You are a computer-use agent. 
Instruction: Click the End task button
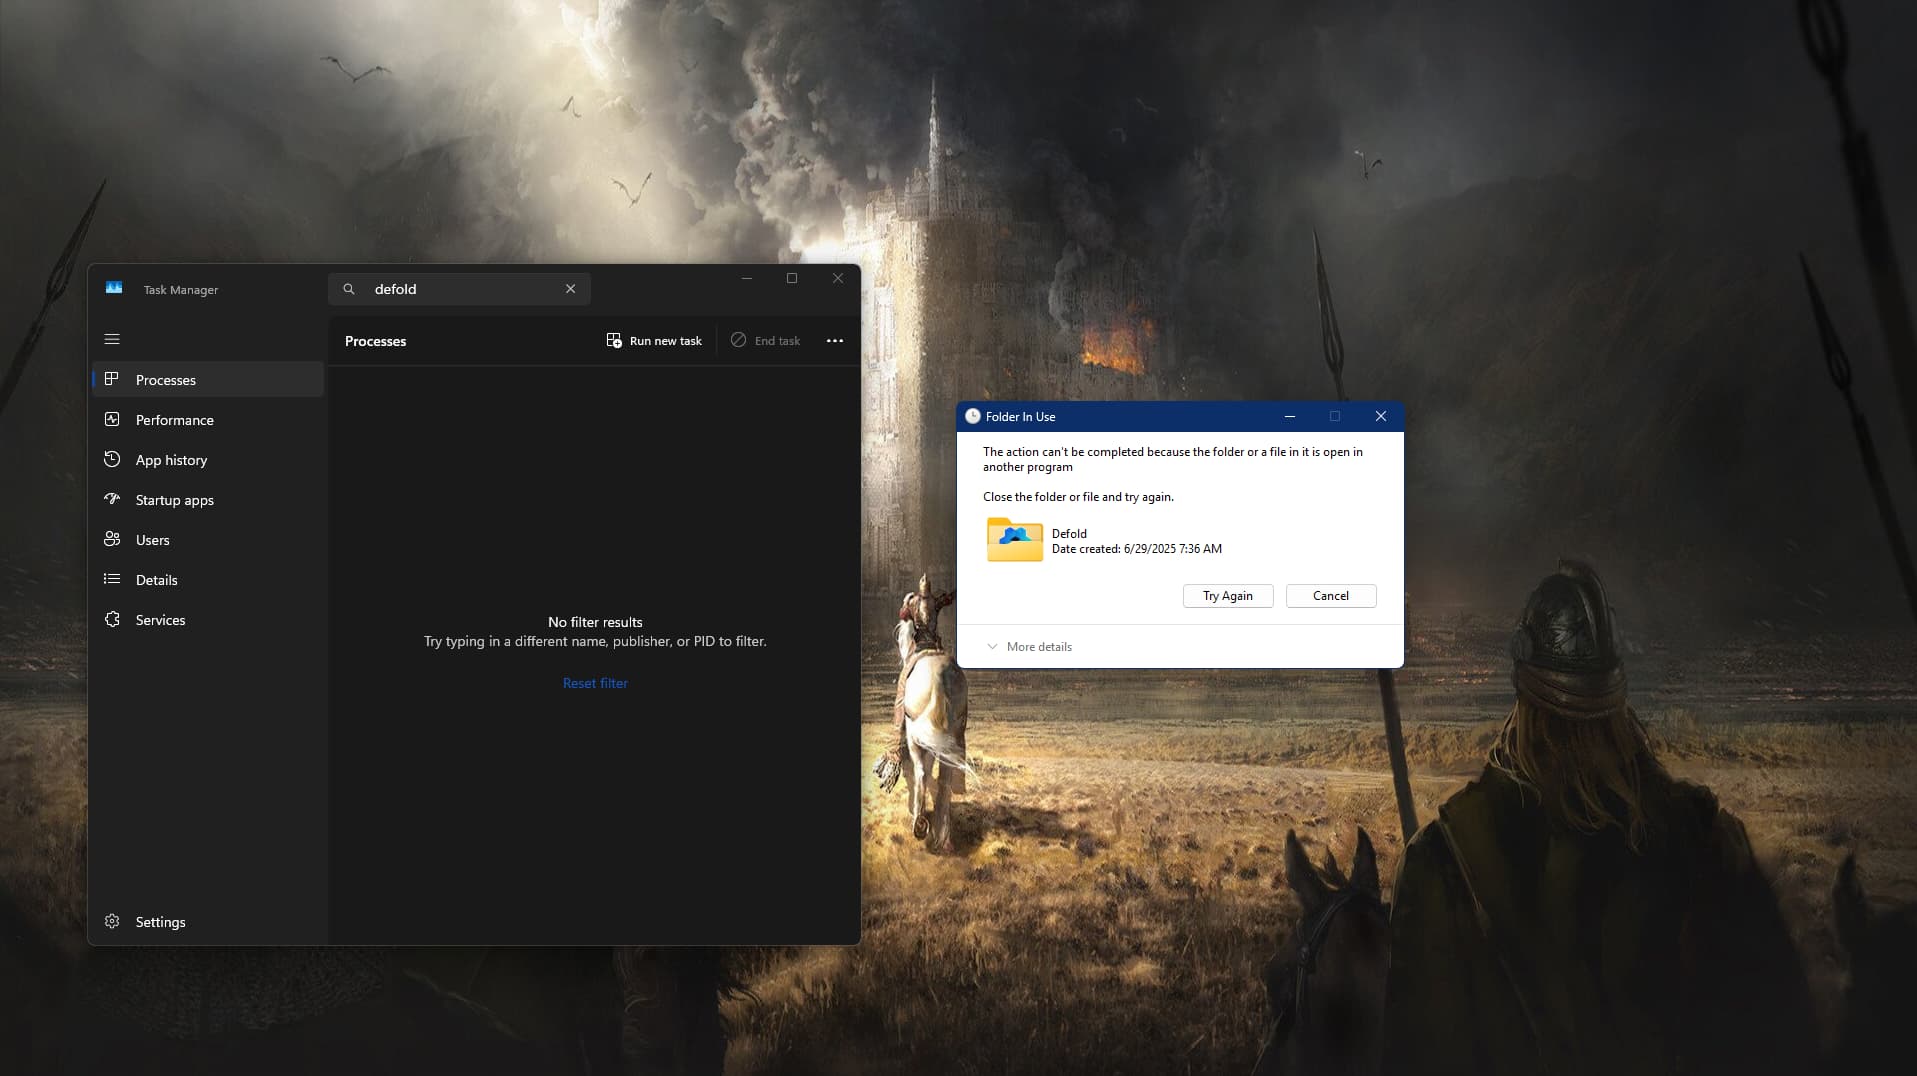(765, 341)
